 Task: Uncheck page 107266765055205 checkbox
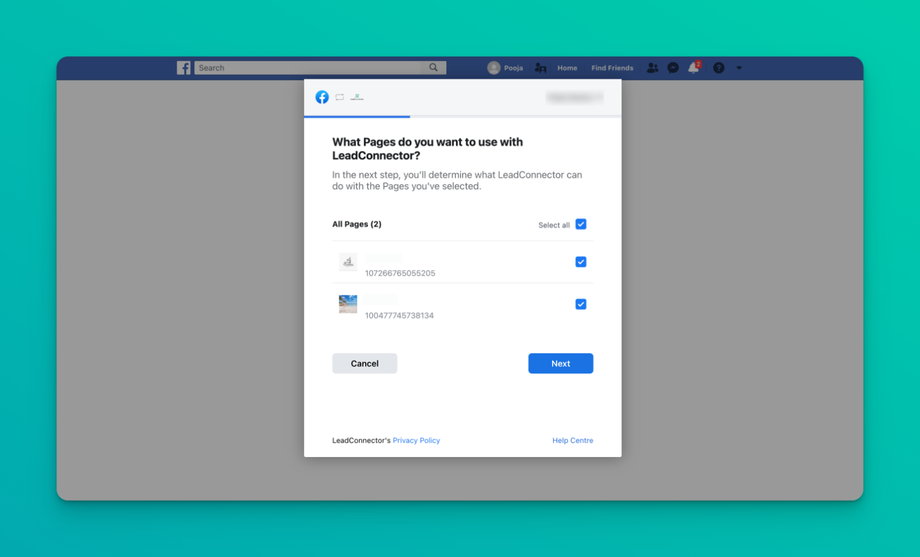(581, 262)
